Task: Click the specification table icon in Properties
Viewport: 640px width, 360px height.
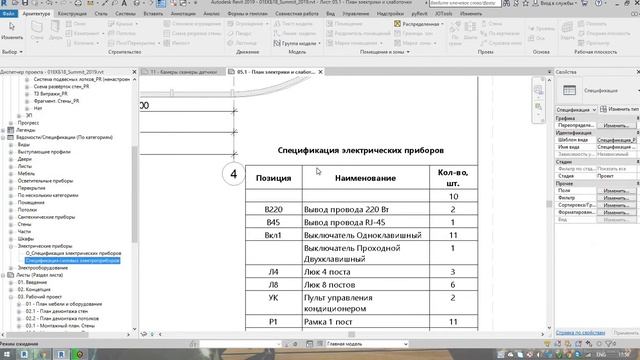Action: point(569,90)
